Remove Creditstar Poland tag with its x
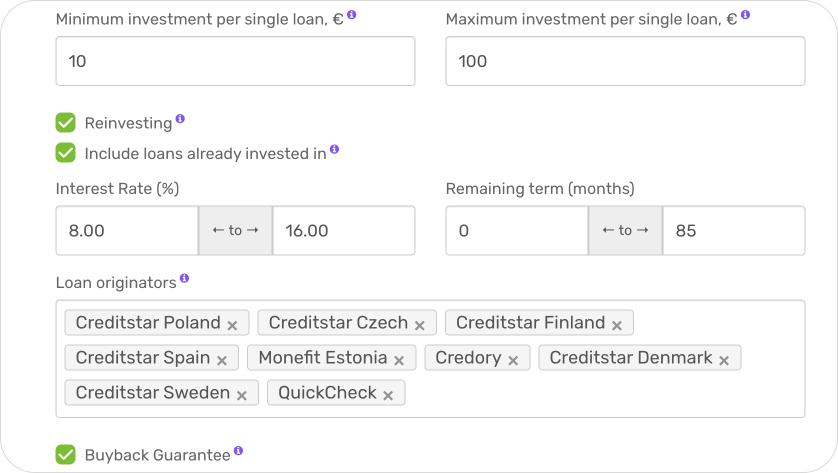 (x=232, y=325)
